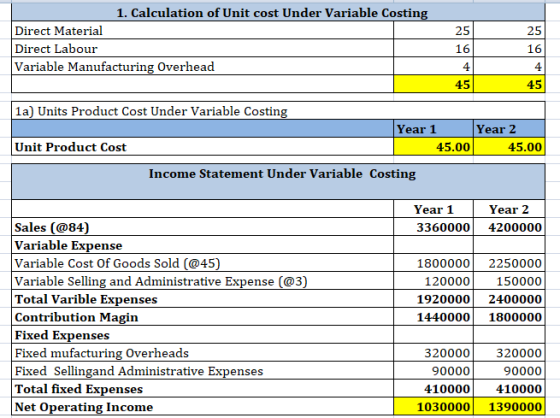Screen dimensions: 560x418
Task: Select the 'Year 2' header in blue row
Action: coord(509,129)
